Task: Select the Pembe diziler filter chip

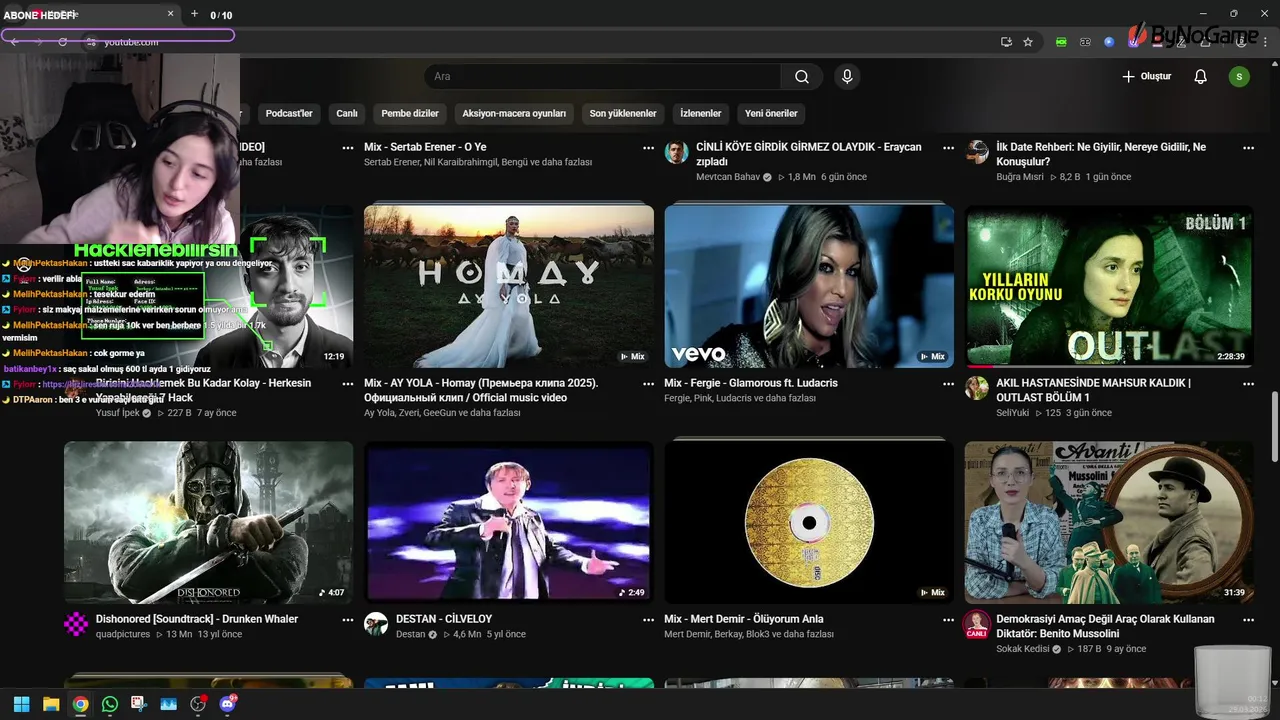Action: point(410,113)
